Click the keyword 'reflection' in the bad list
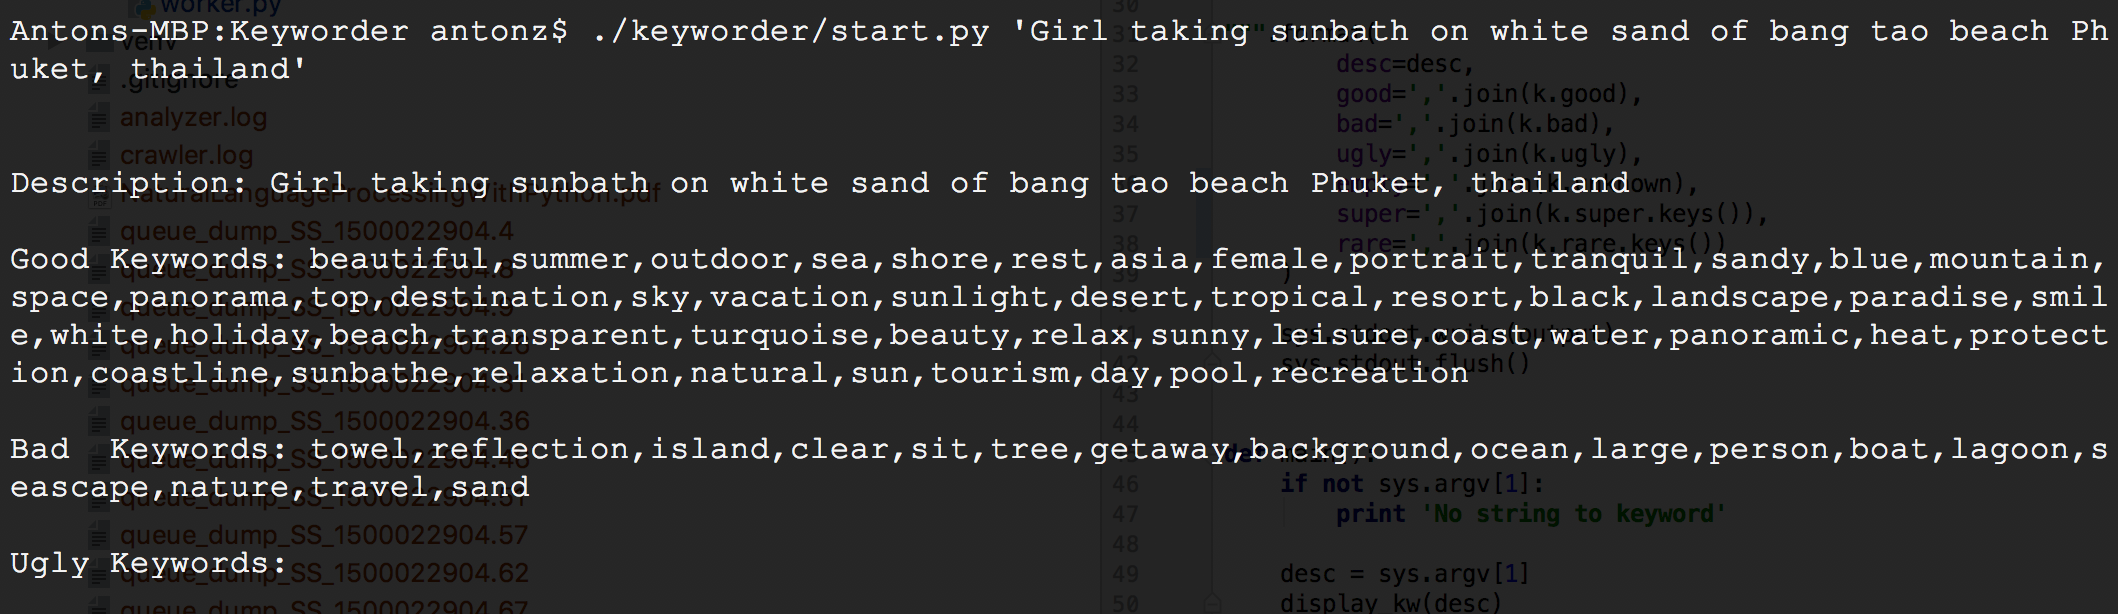 pyautogui.click(x=530, y=450)
